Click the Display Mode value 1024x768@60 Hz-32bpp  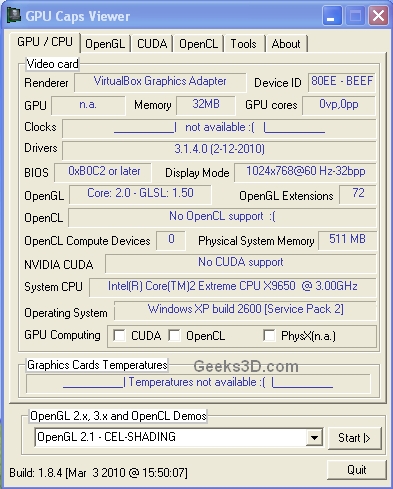[x=305, y=172]
